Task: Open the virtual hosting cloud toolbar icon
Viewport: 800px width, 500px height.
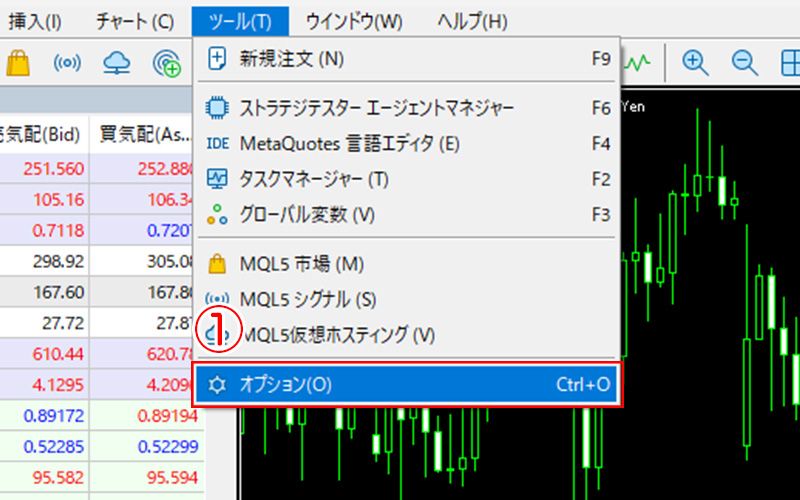Action: click(118, 62)
